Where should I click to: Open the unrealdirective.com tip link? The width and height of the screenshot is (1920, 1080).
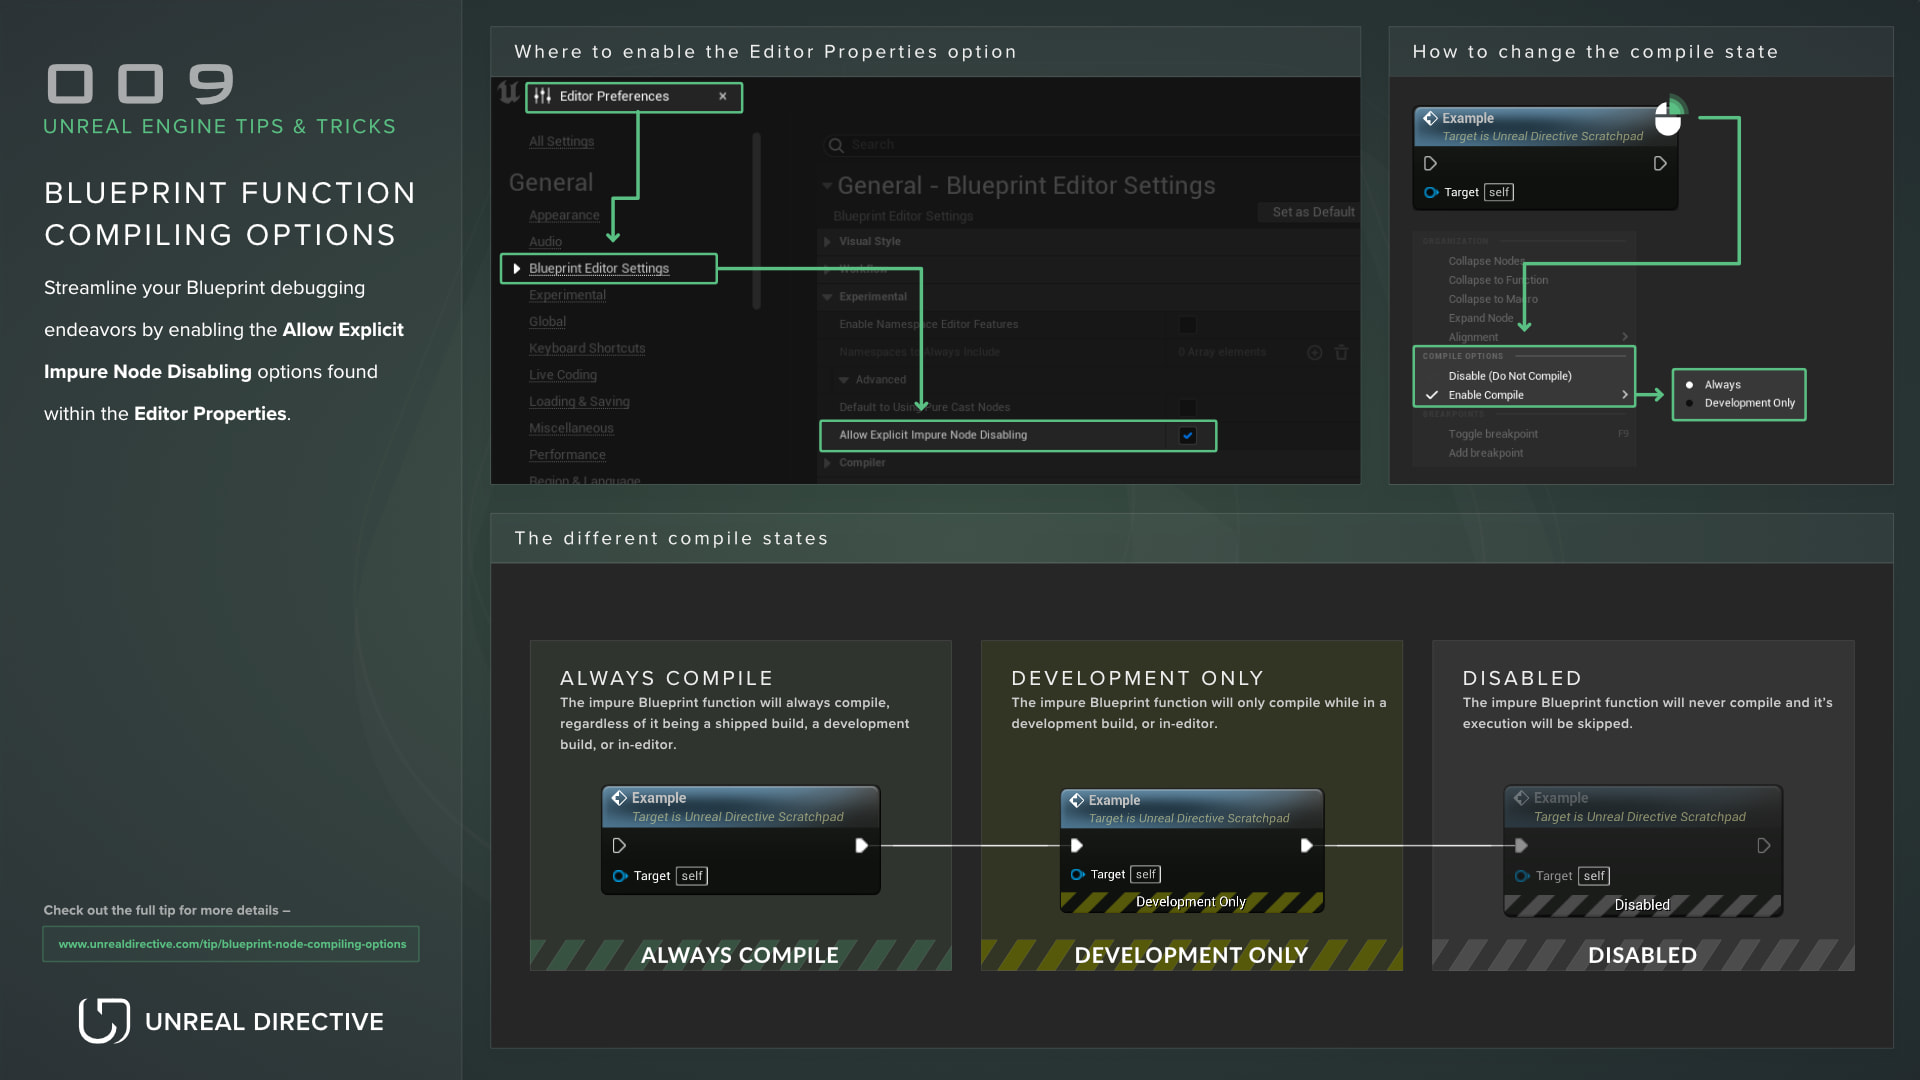232,944
